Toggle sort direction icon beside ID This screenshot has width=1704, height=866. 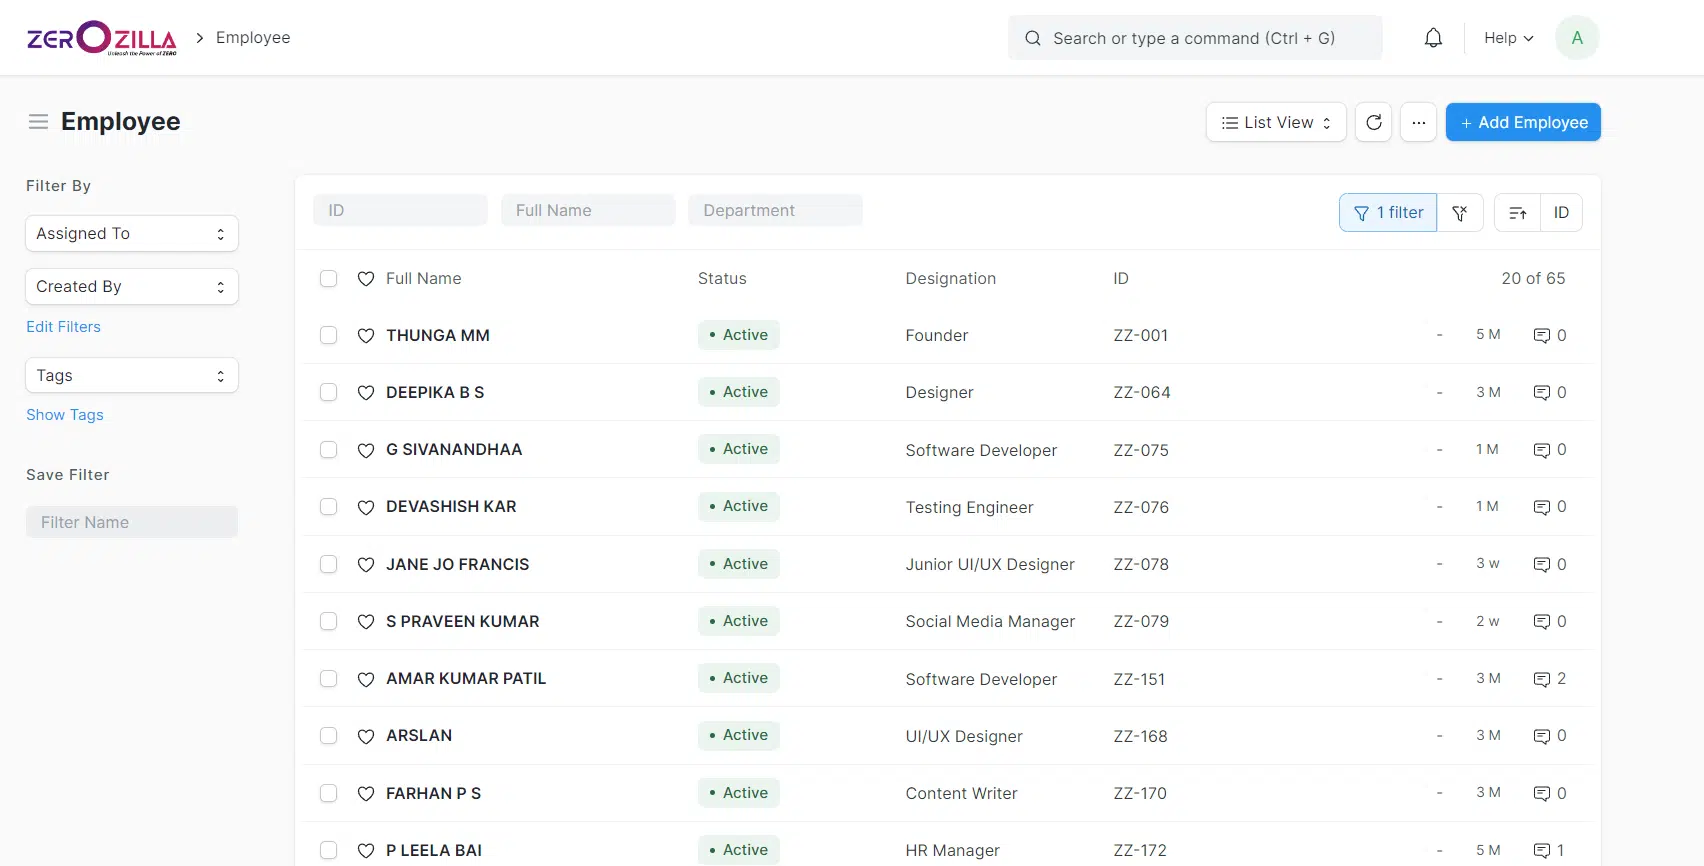pos(1517,213)
